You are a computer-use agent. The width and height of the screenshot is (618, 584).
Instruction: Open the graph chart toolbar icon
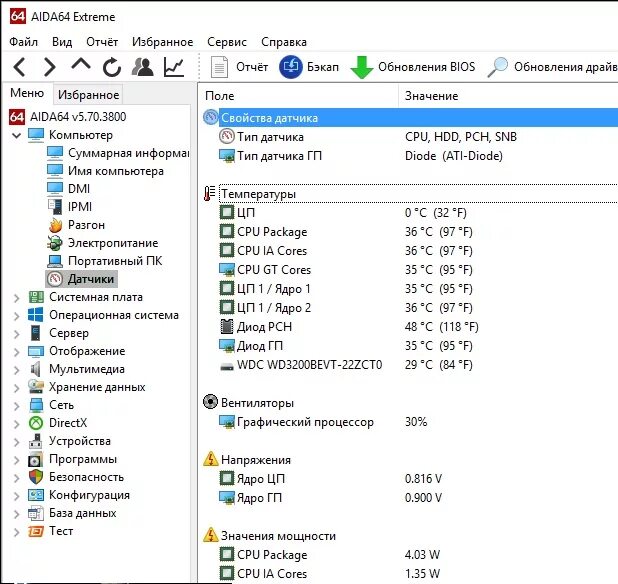[174, 67]
